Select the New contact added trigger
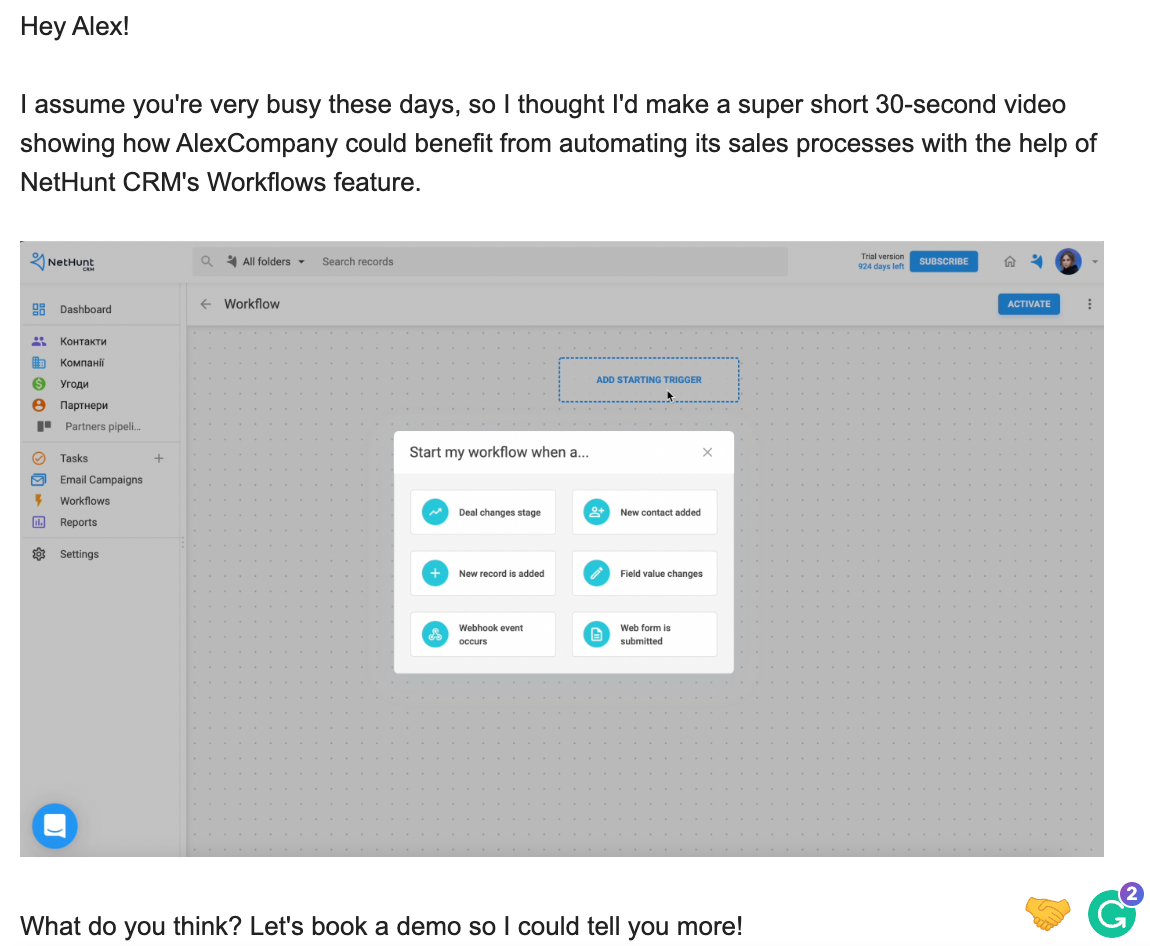This screenshot has width=1150, height=946. click(644, 512)
